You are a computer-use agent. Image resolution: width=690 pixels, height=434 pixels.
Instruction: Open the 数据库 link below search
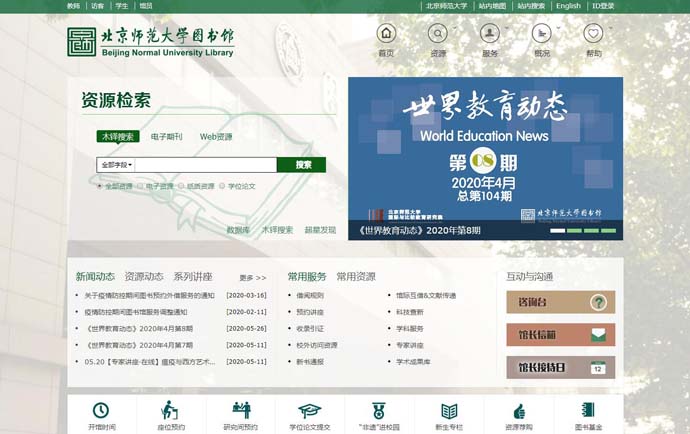[238, 230]
